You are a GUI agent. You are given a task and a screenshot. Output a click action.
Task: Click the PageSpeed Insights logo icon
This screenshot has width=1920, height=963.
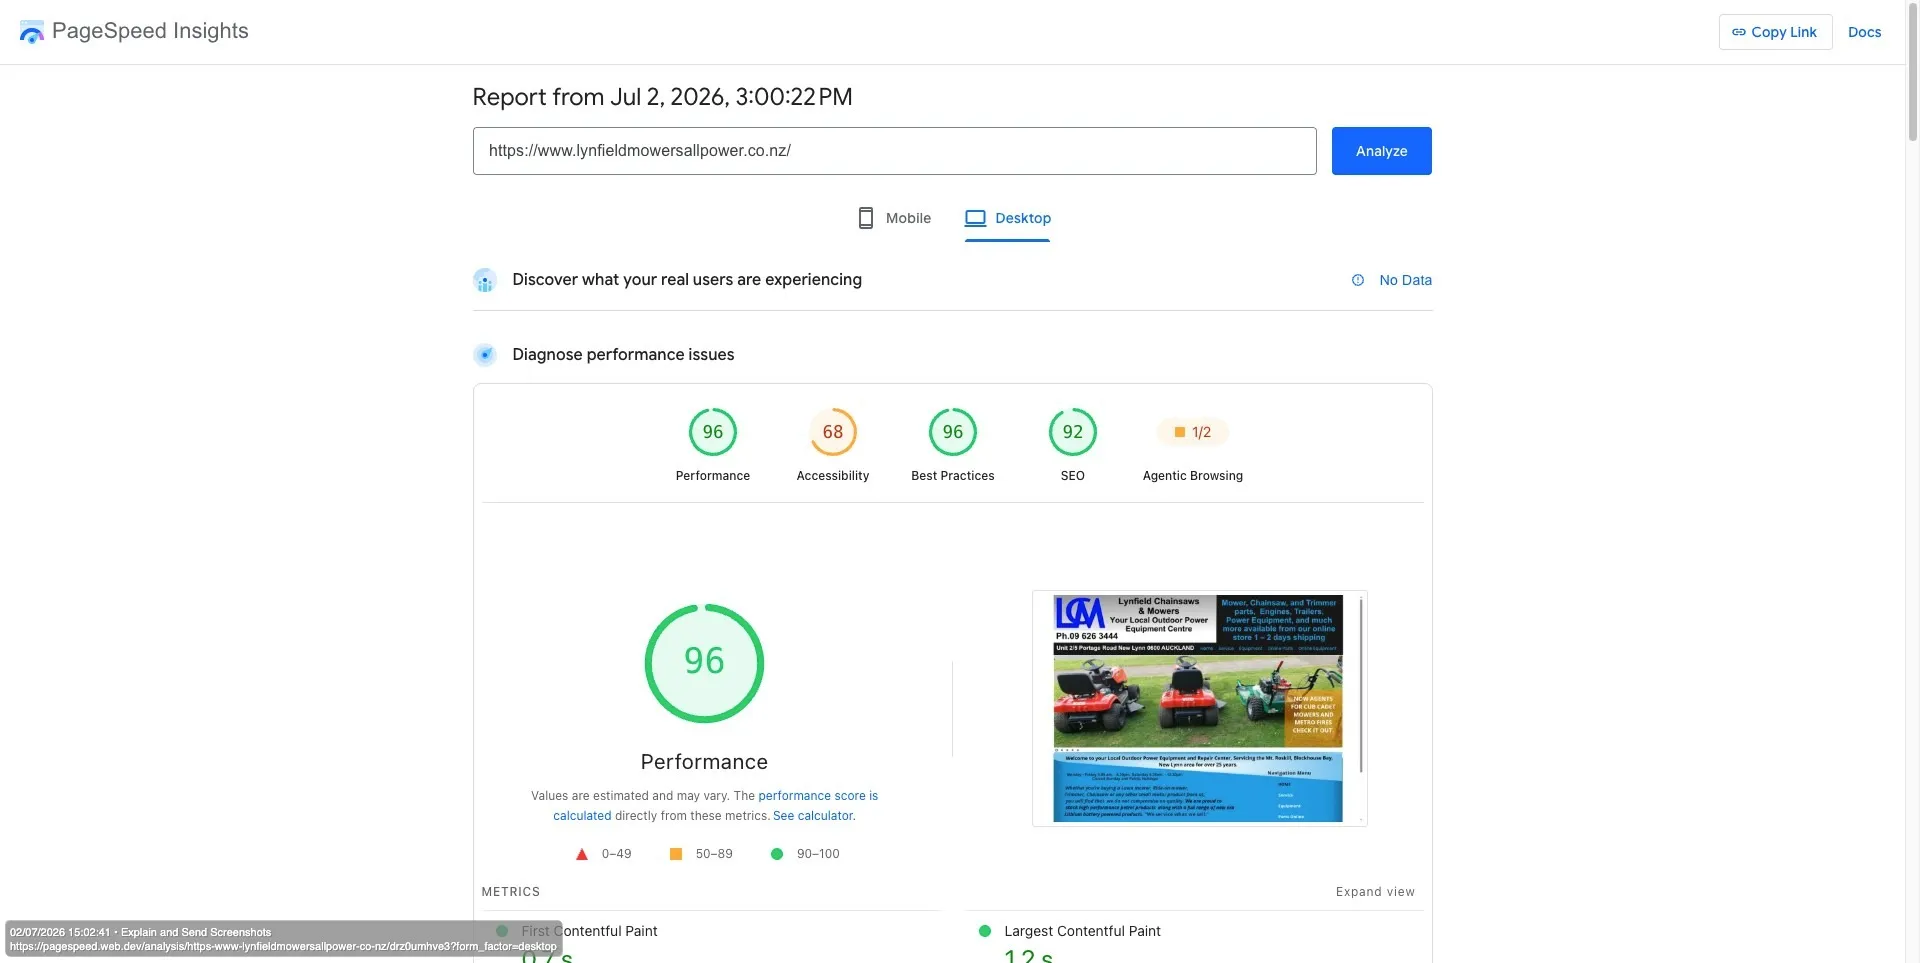[32, 32]
